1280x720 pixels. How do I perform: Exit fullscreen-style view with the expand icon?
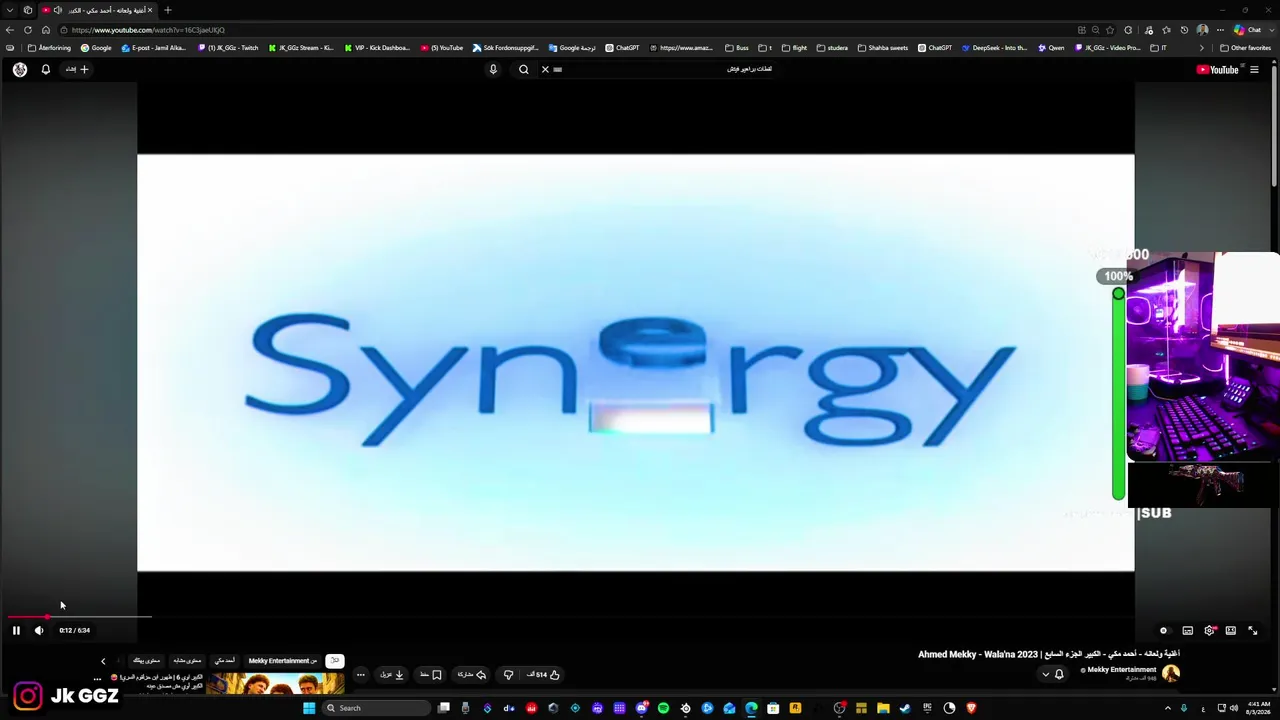tap(1252, 630)
